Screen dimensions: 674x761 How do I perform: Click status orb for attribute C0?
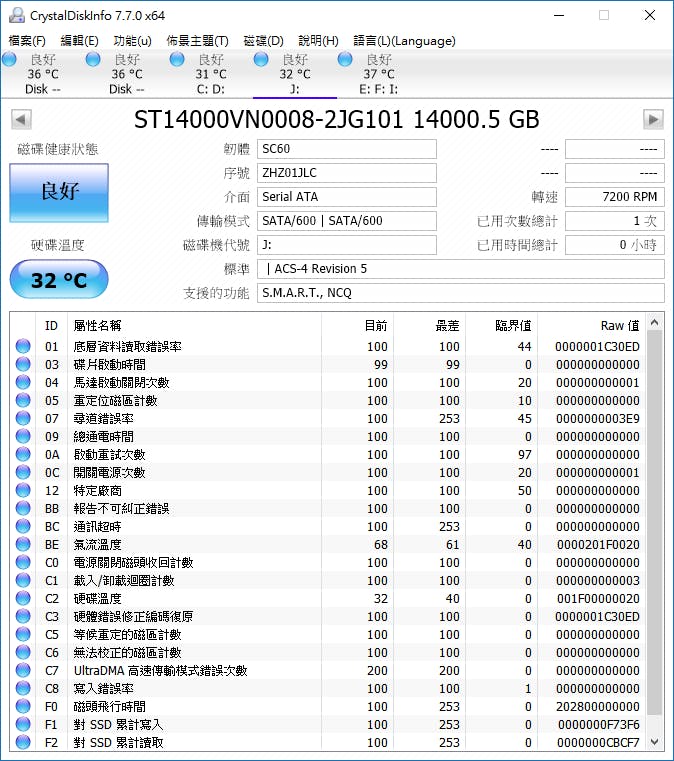[23, 562]
